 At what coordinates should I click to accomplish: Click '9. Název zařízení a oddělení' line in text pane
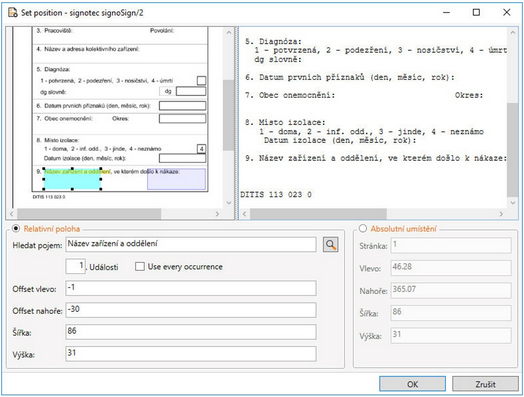click(376, 158)
